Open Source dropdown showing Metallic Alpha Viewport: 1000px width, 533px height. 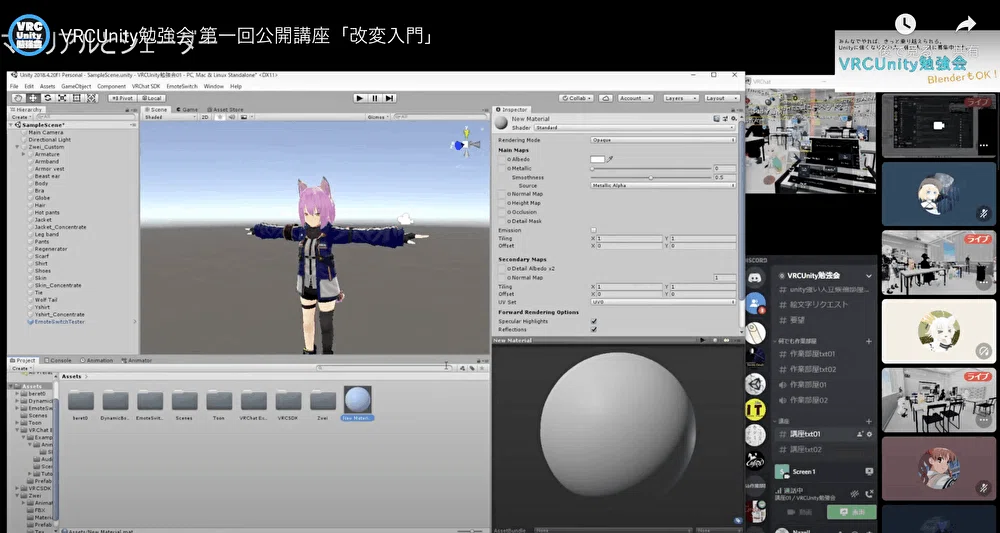coord(663,186)
